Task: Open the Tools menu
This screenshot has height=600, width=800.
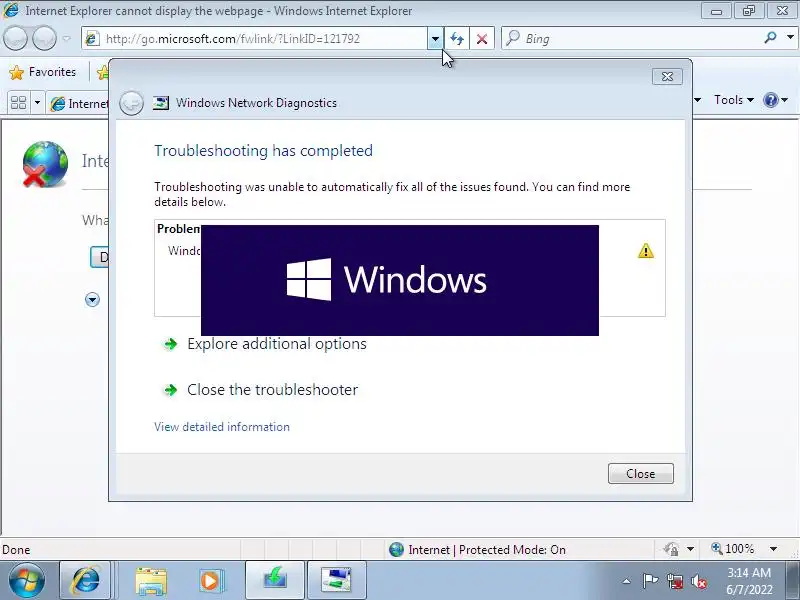Action: 733,100
